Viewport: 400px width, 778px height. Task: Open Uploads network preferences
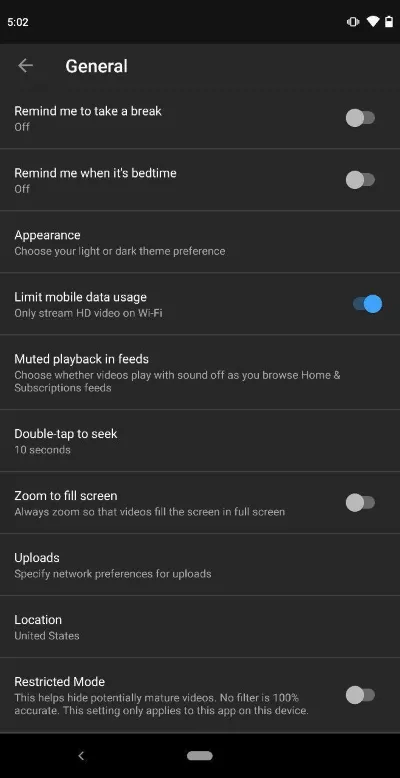(x=200, y=565)
